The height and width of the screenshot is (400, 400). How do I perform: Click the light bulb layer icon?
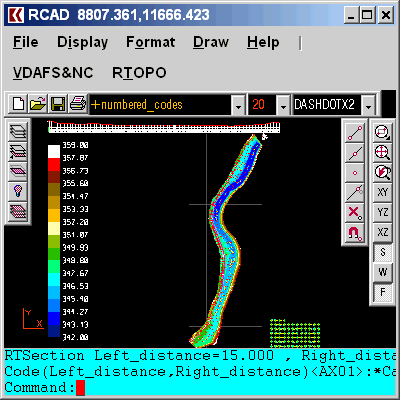[18, 192]
